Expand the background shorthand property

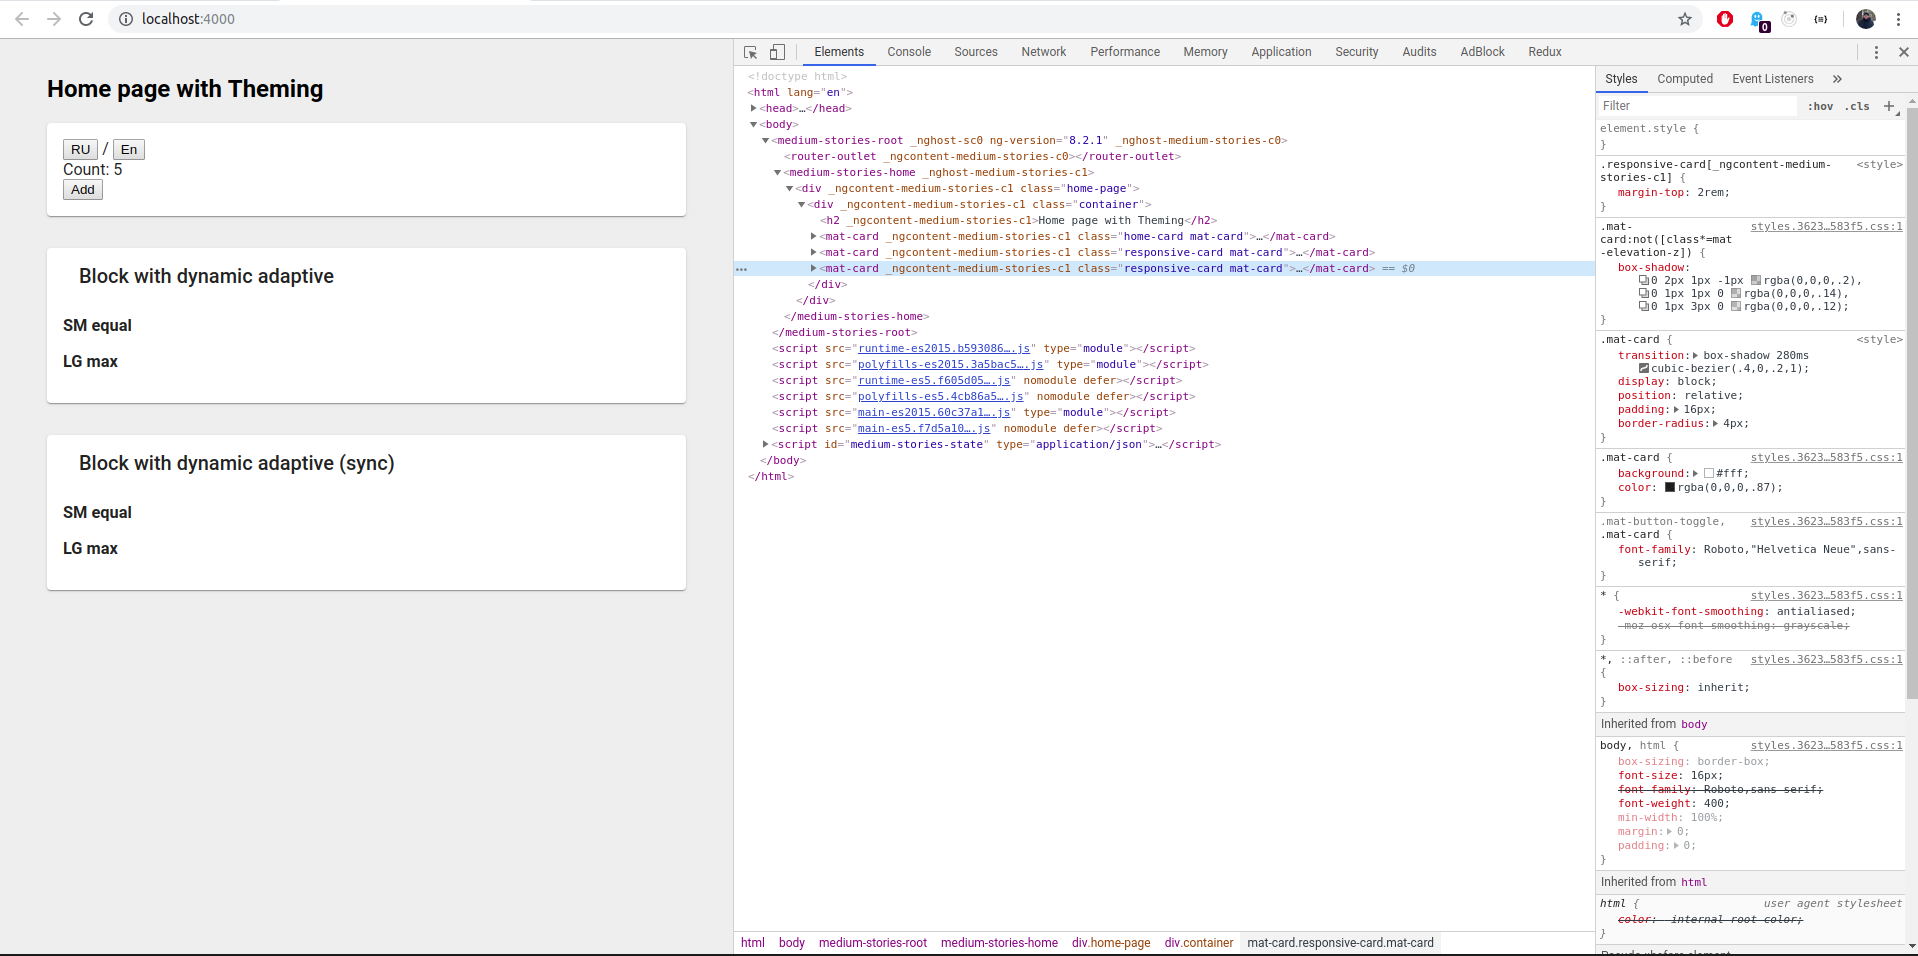point(1695,474)
